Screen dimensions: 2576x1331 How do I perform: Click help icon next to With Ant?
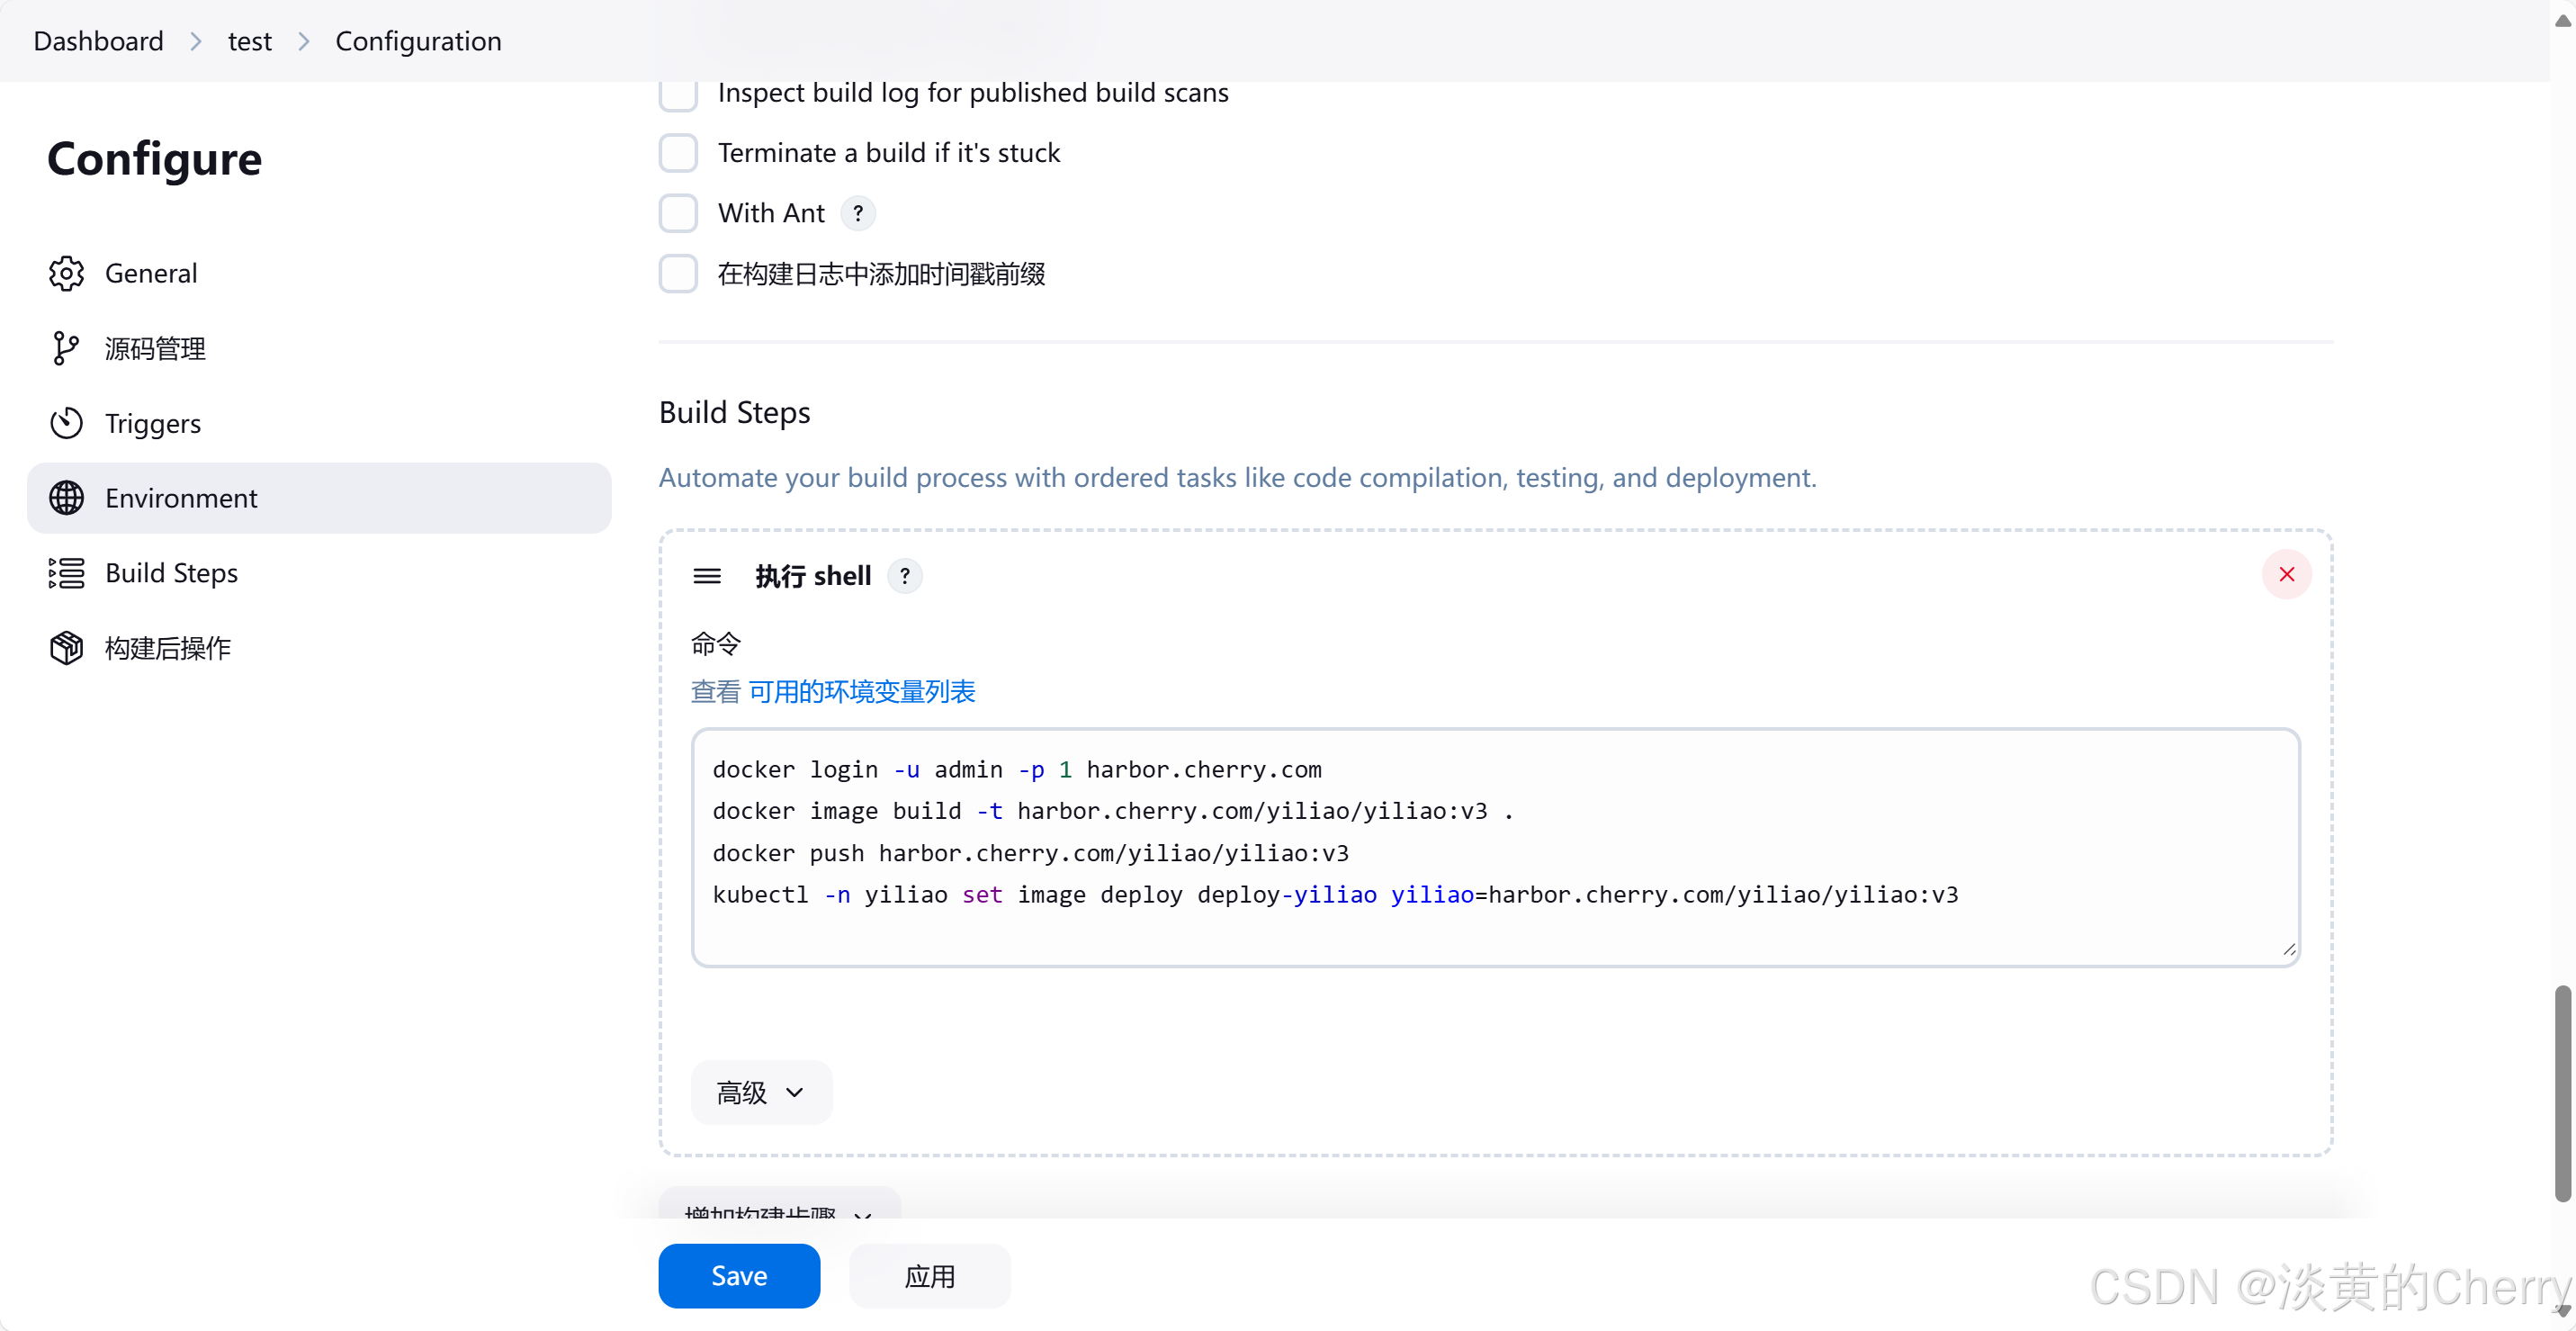click(x=858, y=213)
